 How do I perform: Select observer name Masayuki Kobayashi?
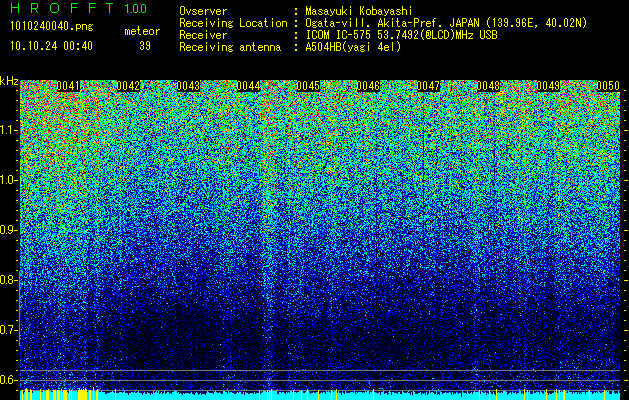point(359,11)
